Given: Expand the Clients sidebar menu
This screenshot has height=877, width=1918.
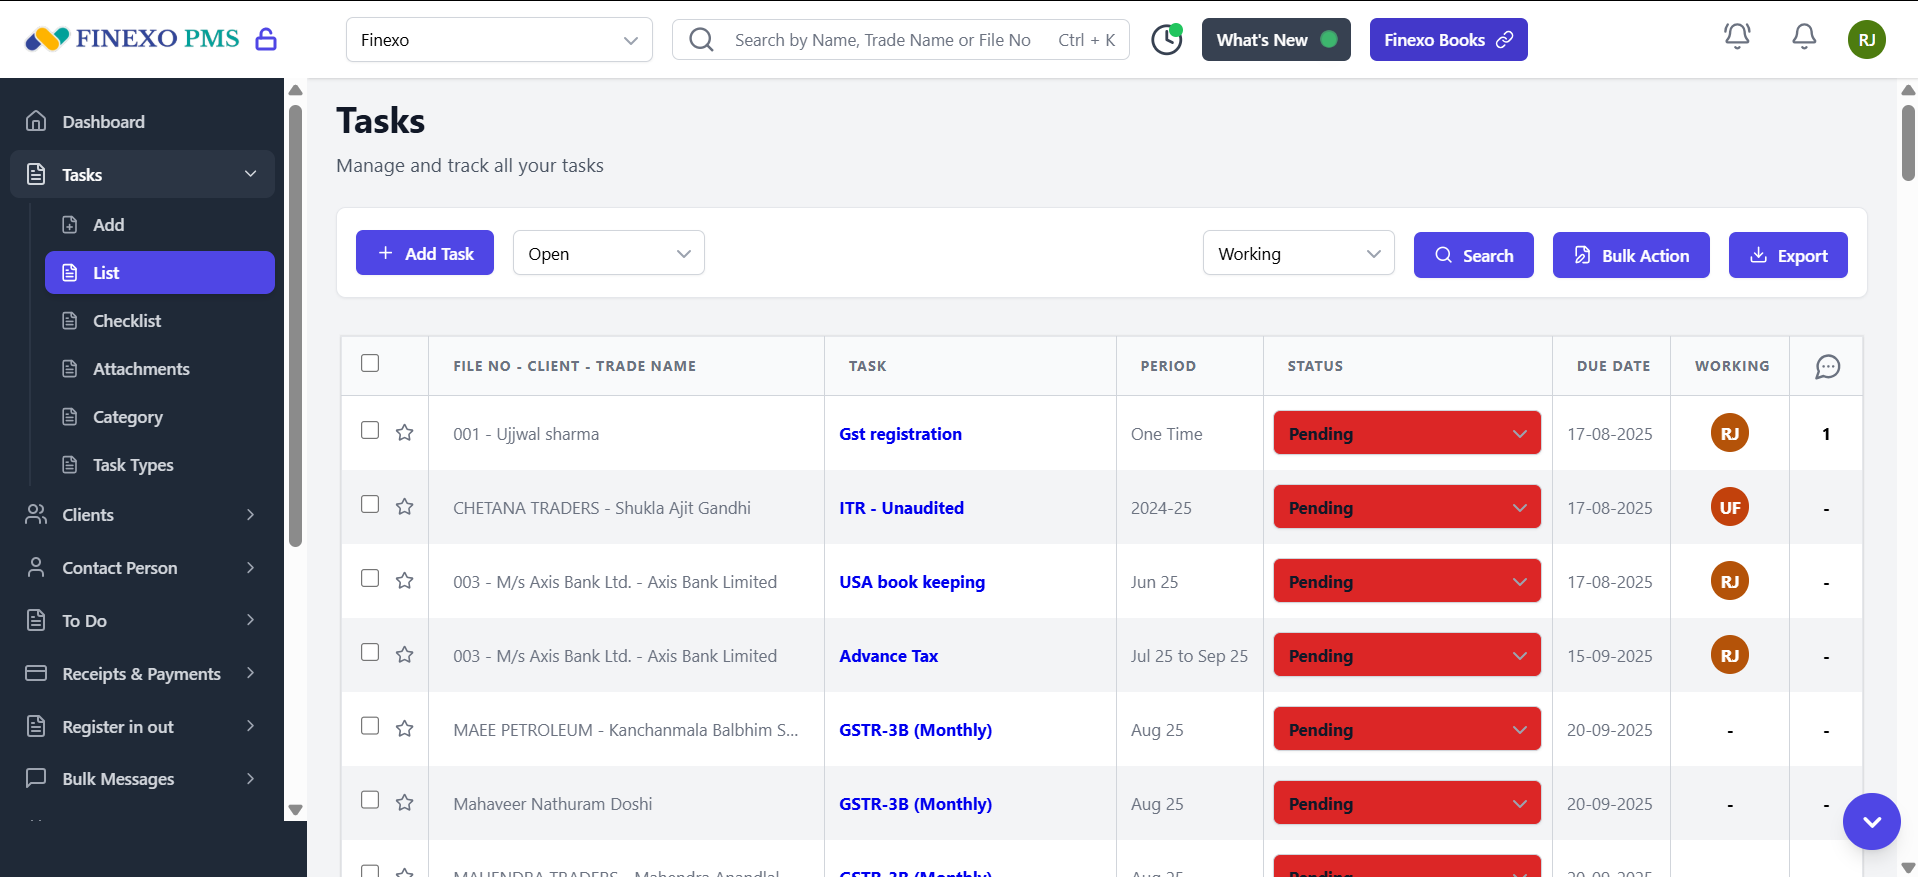Looking at the screenshot, I should point(140,515).
